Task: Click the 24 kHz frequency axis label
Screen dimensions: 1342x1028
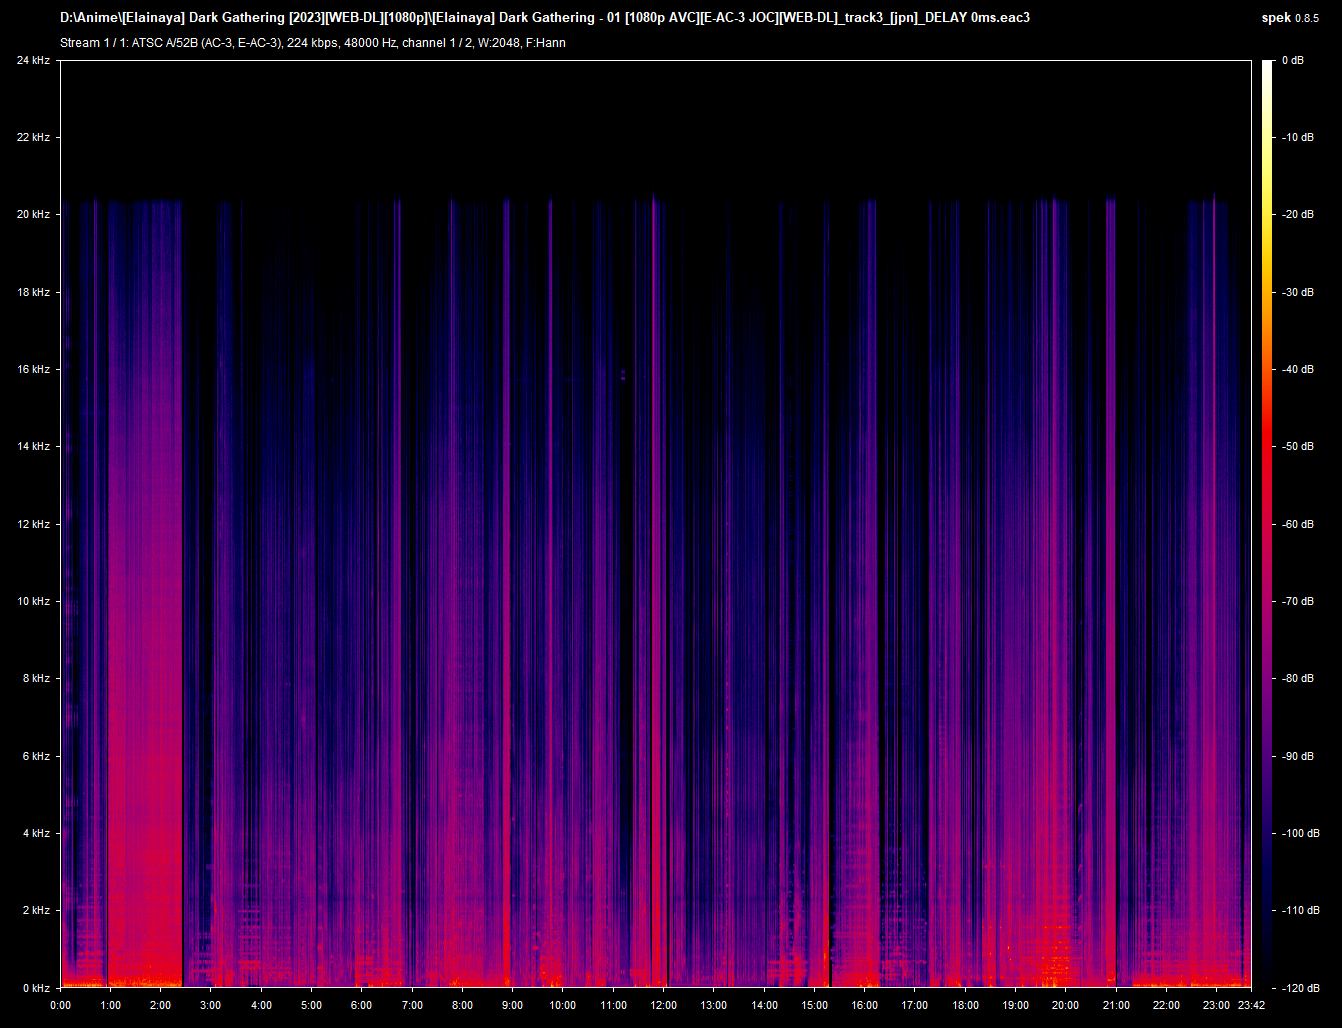Action: coord(33,61)
